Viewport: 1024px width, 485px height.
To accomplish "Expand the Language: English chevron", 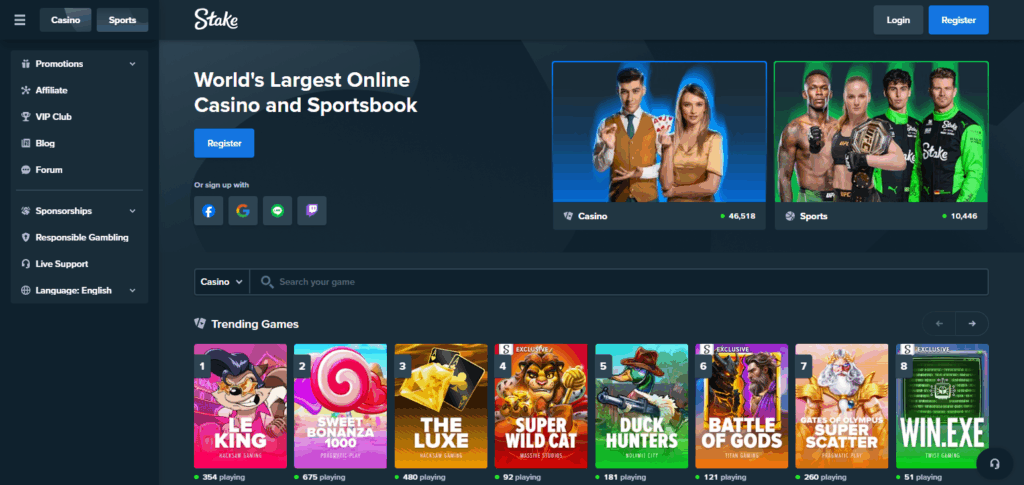I will pyautogui.click(x=133, y=290).
